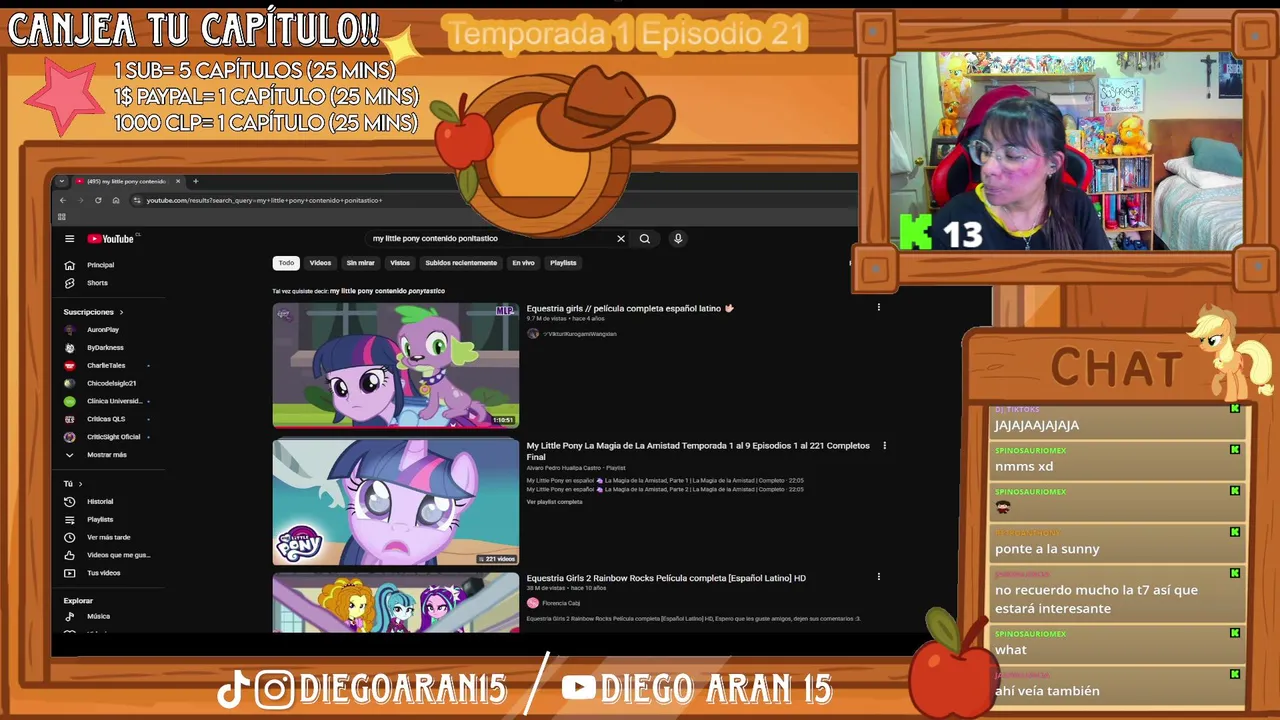Start voice search with the microphone icon
This screenshot has width=1280, height=720.
pos(678,239)
